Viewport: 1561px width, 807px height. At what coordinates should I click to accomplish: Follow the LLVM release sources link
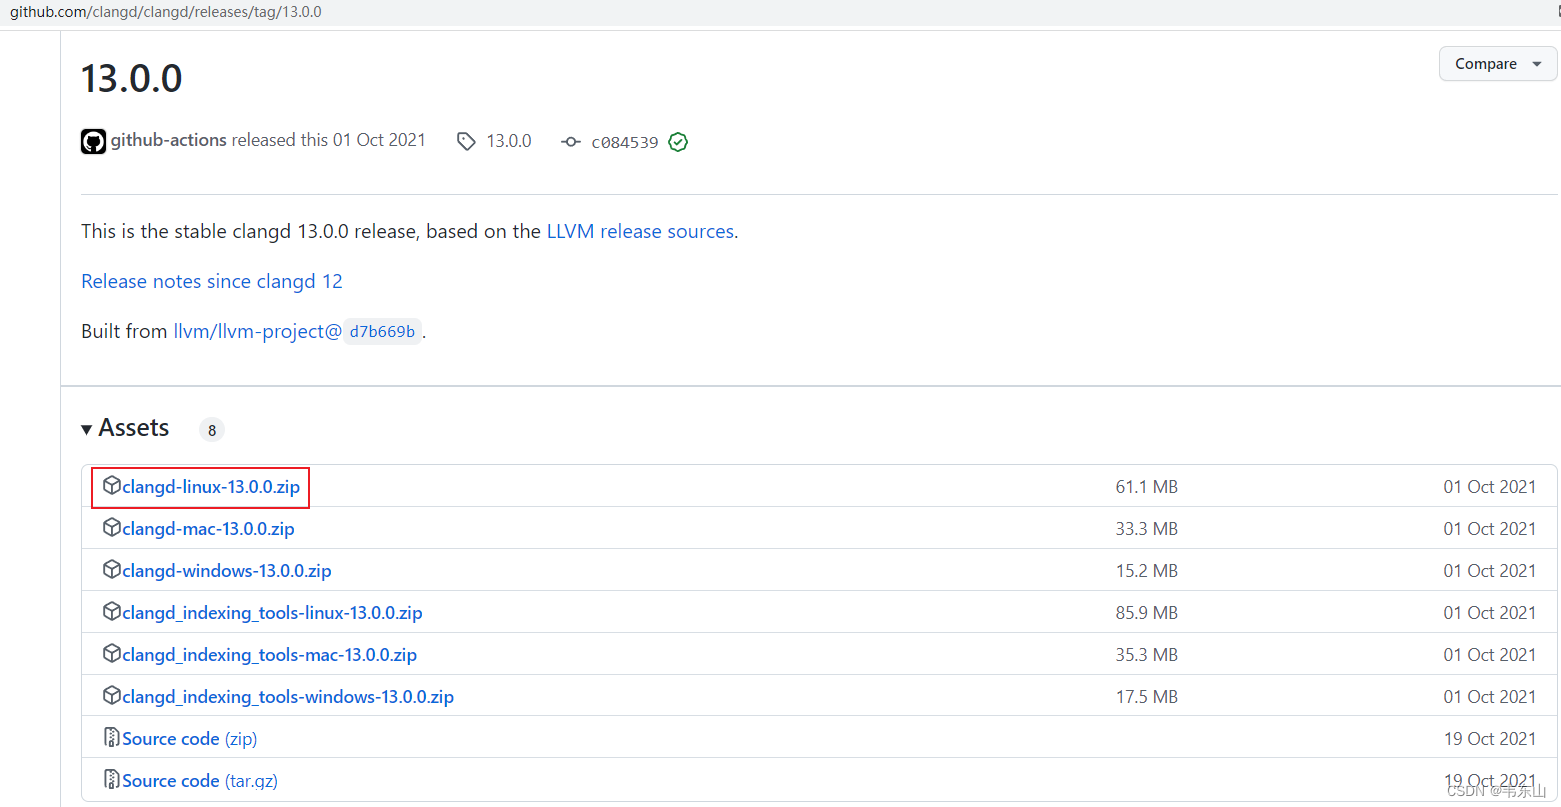(640, 231)
